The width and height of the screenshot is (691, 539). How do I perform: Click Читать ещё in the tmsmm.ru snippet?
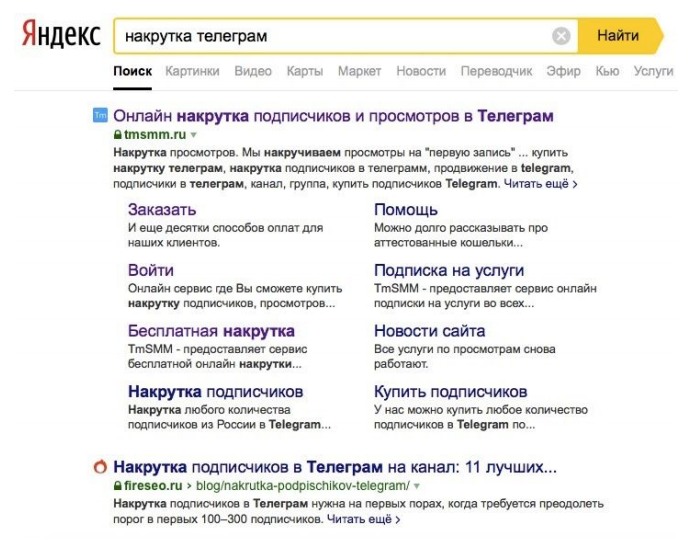click(x=540, y=183)
